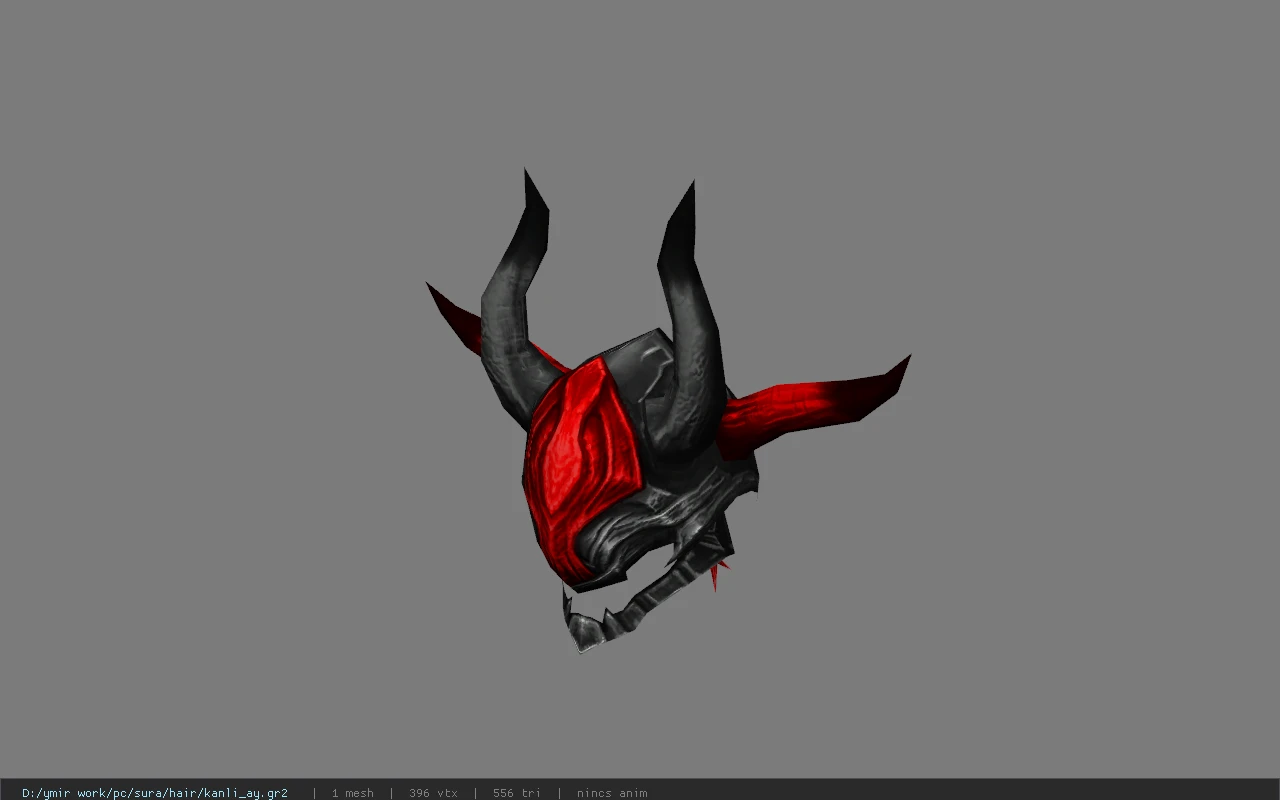The width and height of the screenshot is (1280, 800).
Task: Click the "396 vtx" vertex count
Action: click(x=433, y=793)
